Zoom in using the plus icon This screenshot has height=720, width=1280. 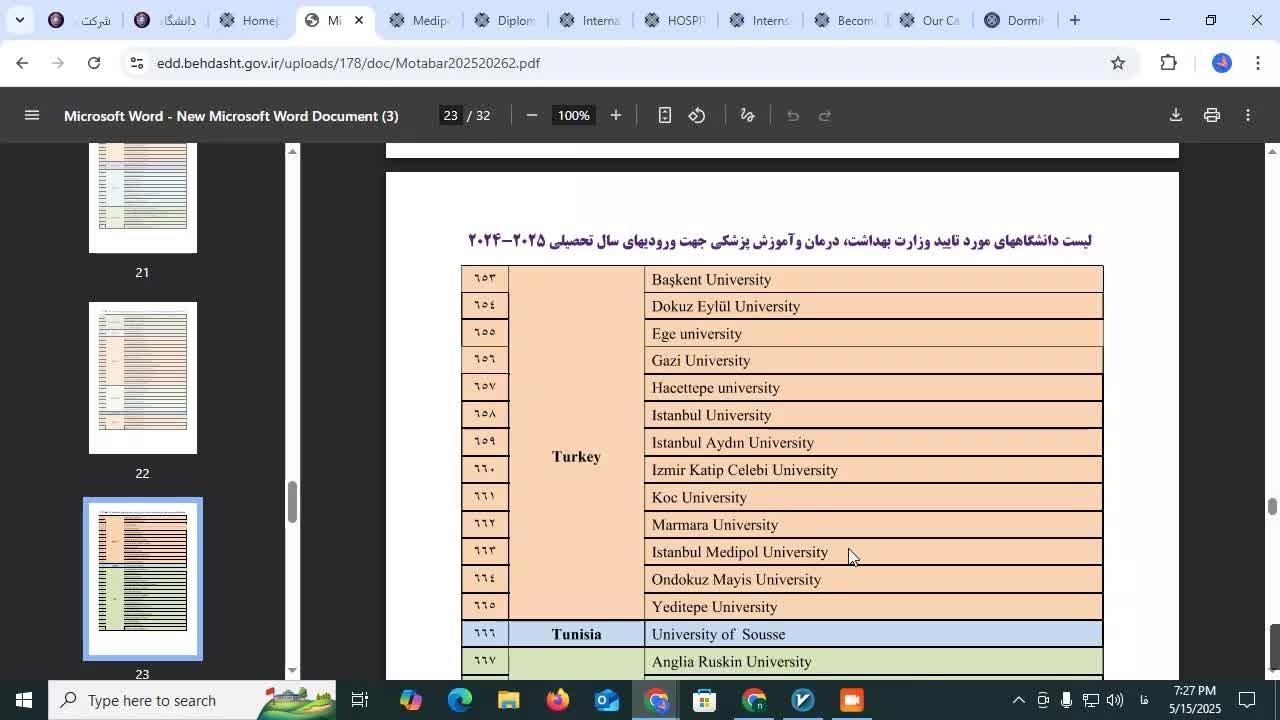tap(616, 115)
